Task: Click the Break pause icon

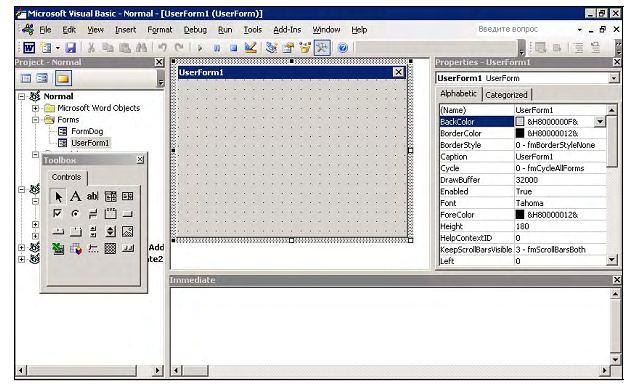Action: click(x=217, y=48)
